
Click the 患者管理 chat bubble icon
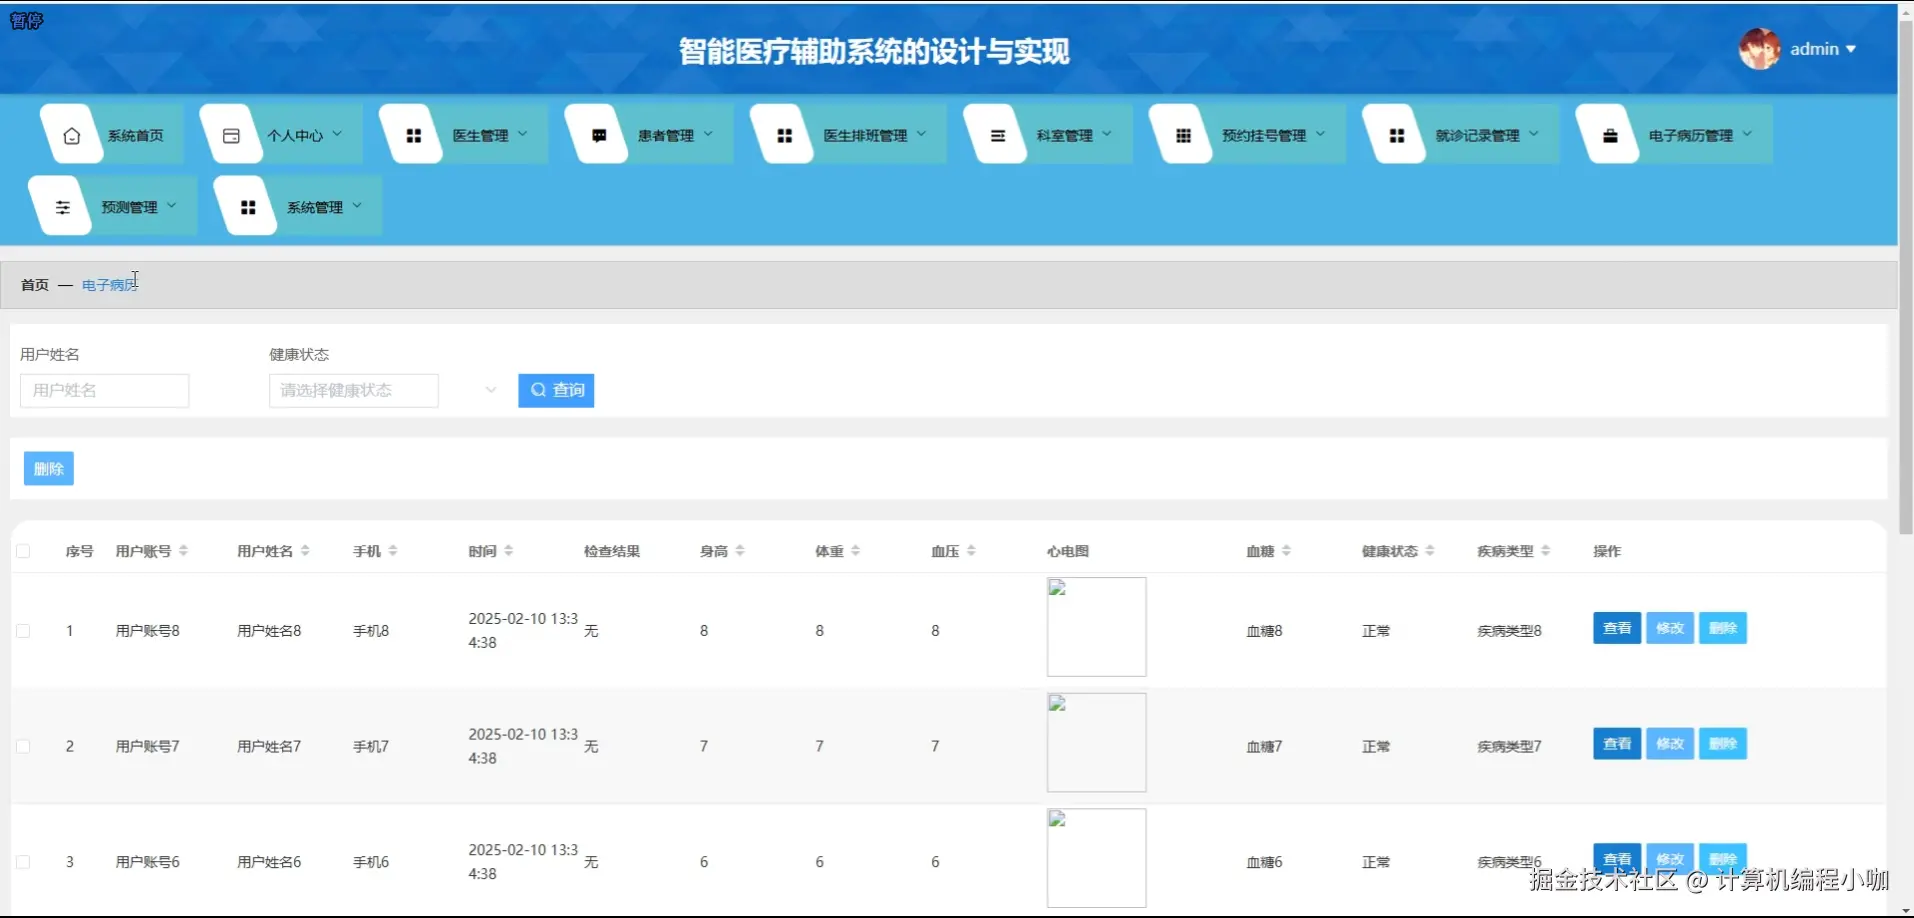click(597, 133)
